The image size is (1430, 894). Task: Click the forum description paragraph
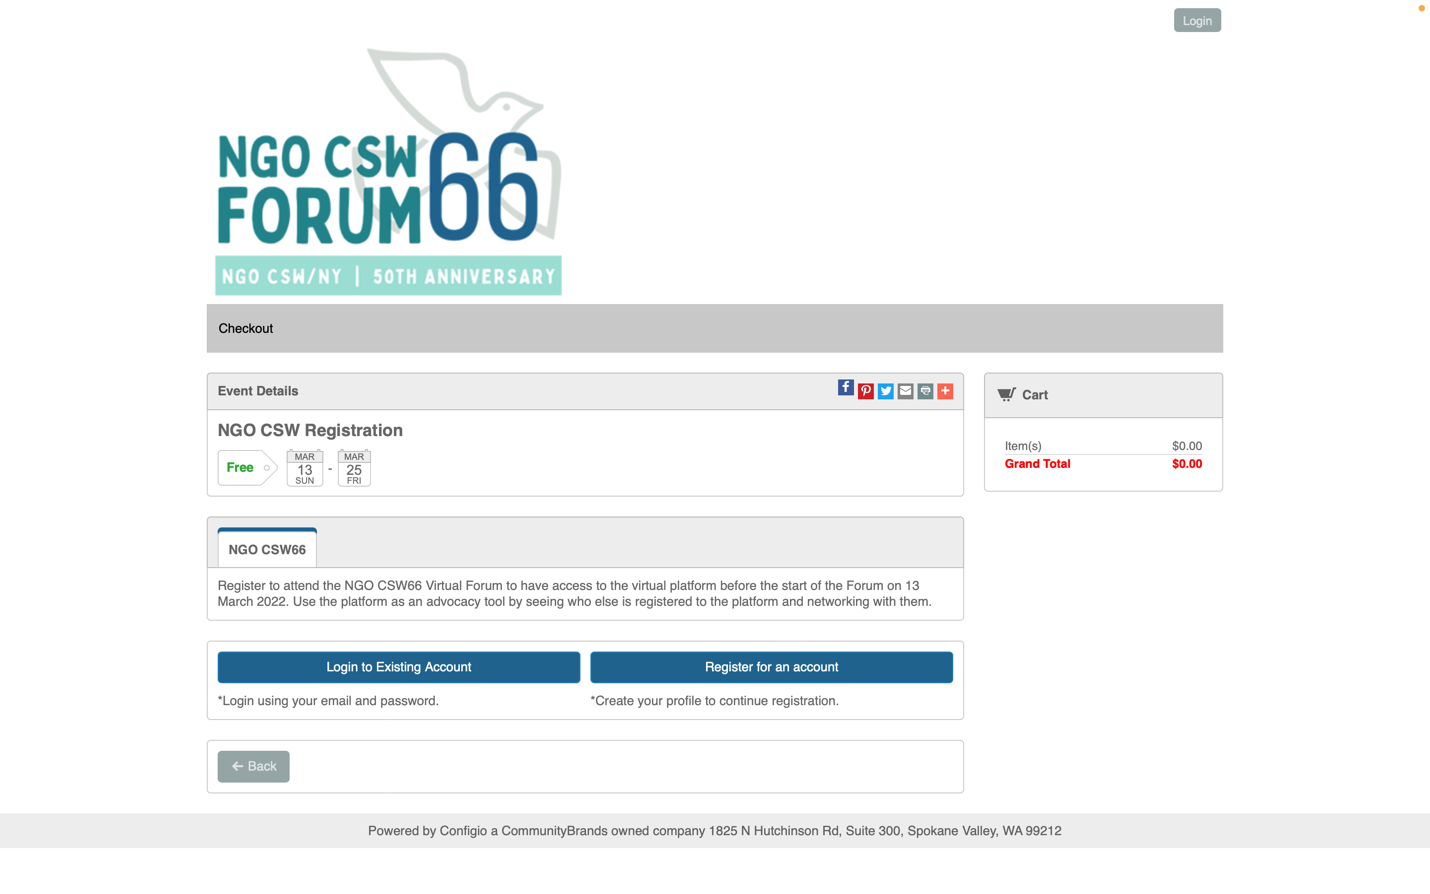point(575,594)
